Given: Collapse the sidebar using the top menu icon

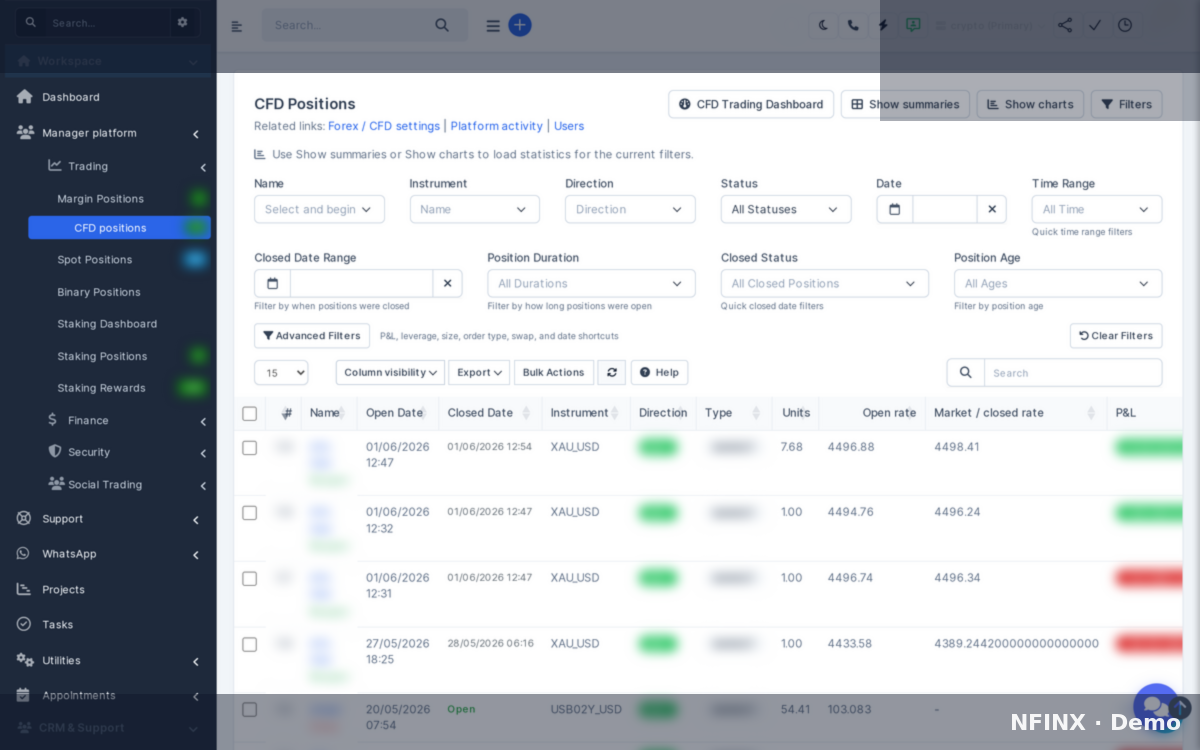Looking at the screenshot, I should tap(237, 26).
